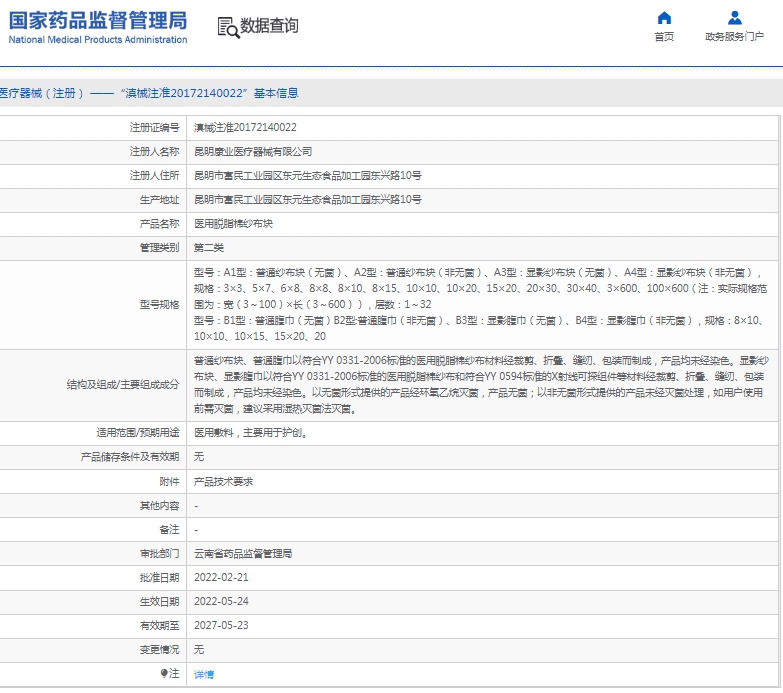The image size is (783, 693).
Task: Click the home icon labeled 首页
Action: coord(664,18)
